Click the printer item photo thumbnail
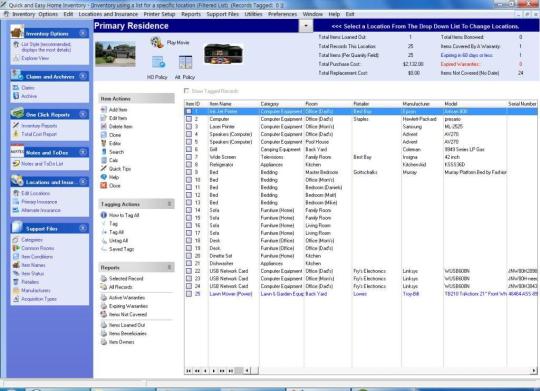This screenshot has width=540, height=391. pos(224,54)
